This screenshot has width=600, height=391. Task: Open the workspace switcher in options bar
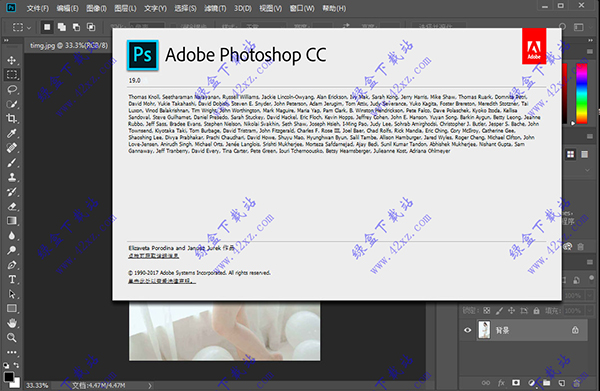coord(579,27)
